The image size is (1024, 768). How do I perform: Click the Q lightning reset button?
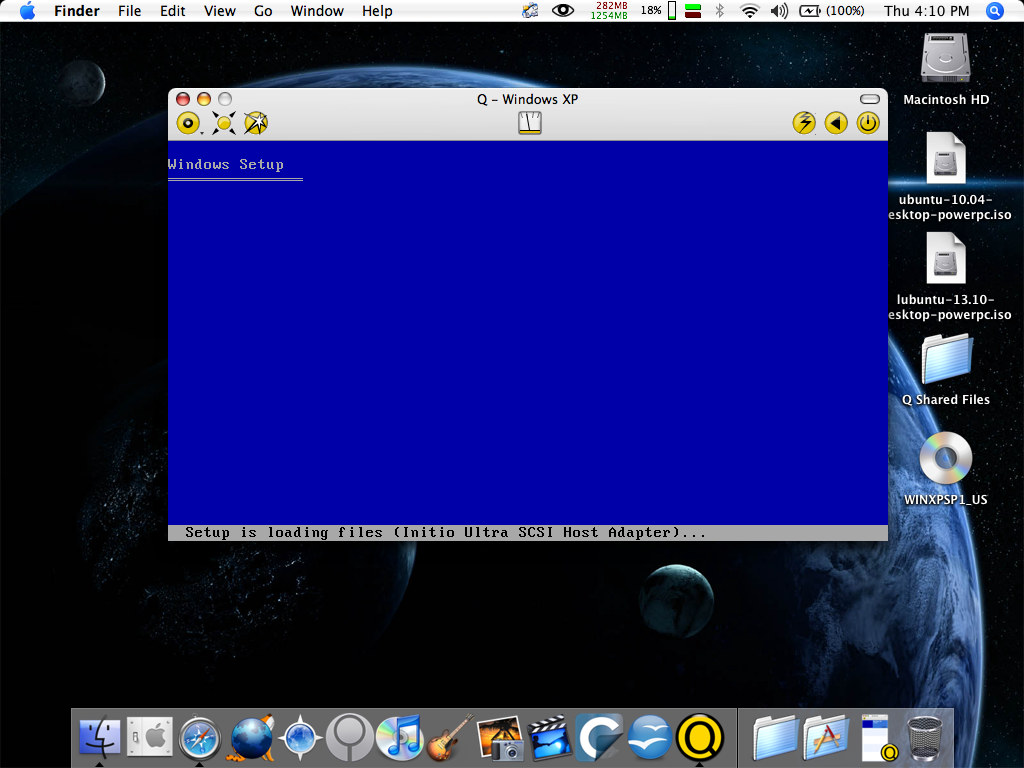pyautogui.click(x=804, y=123)
